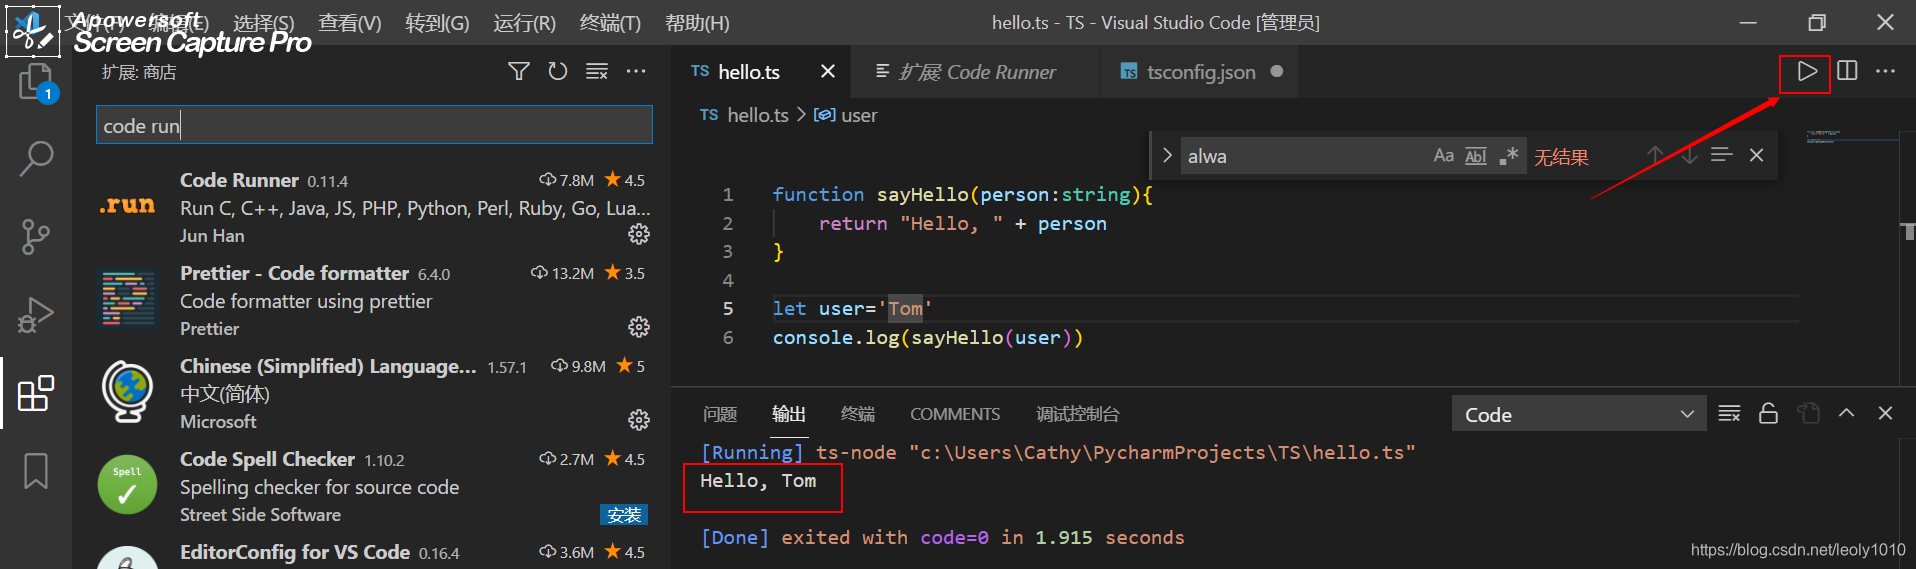Clear extensions search results icon
This screenshot has width=1916, height=569.
tap(597, 71)
